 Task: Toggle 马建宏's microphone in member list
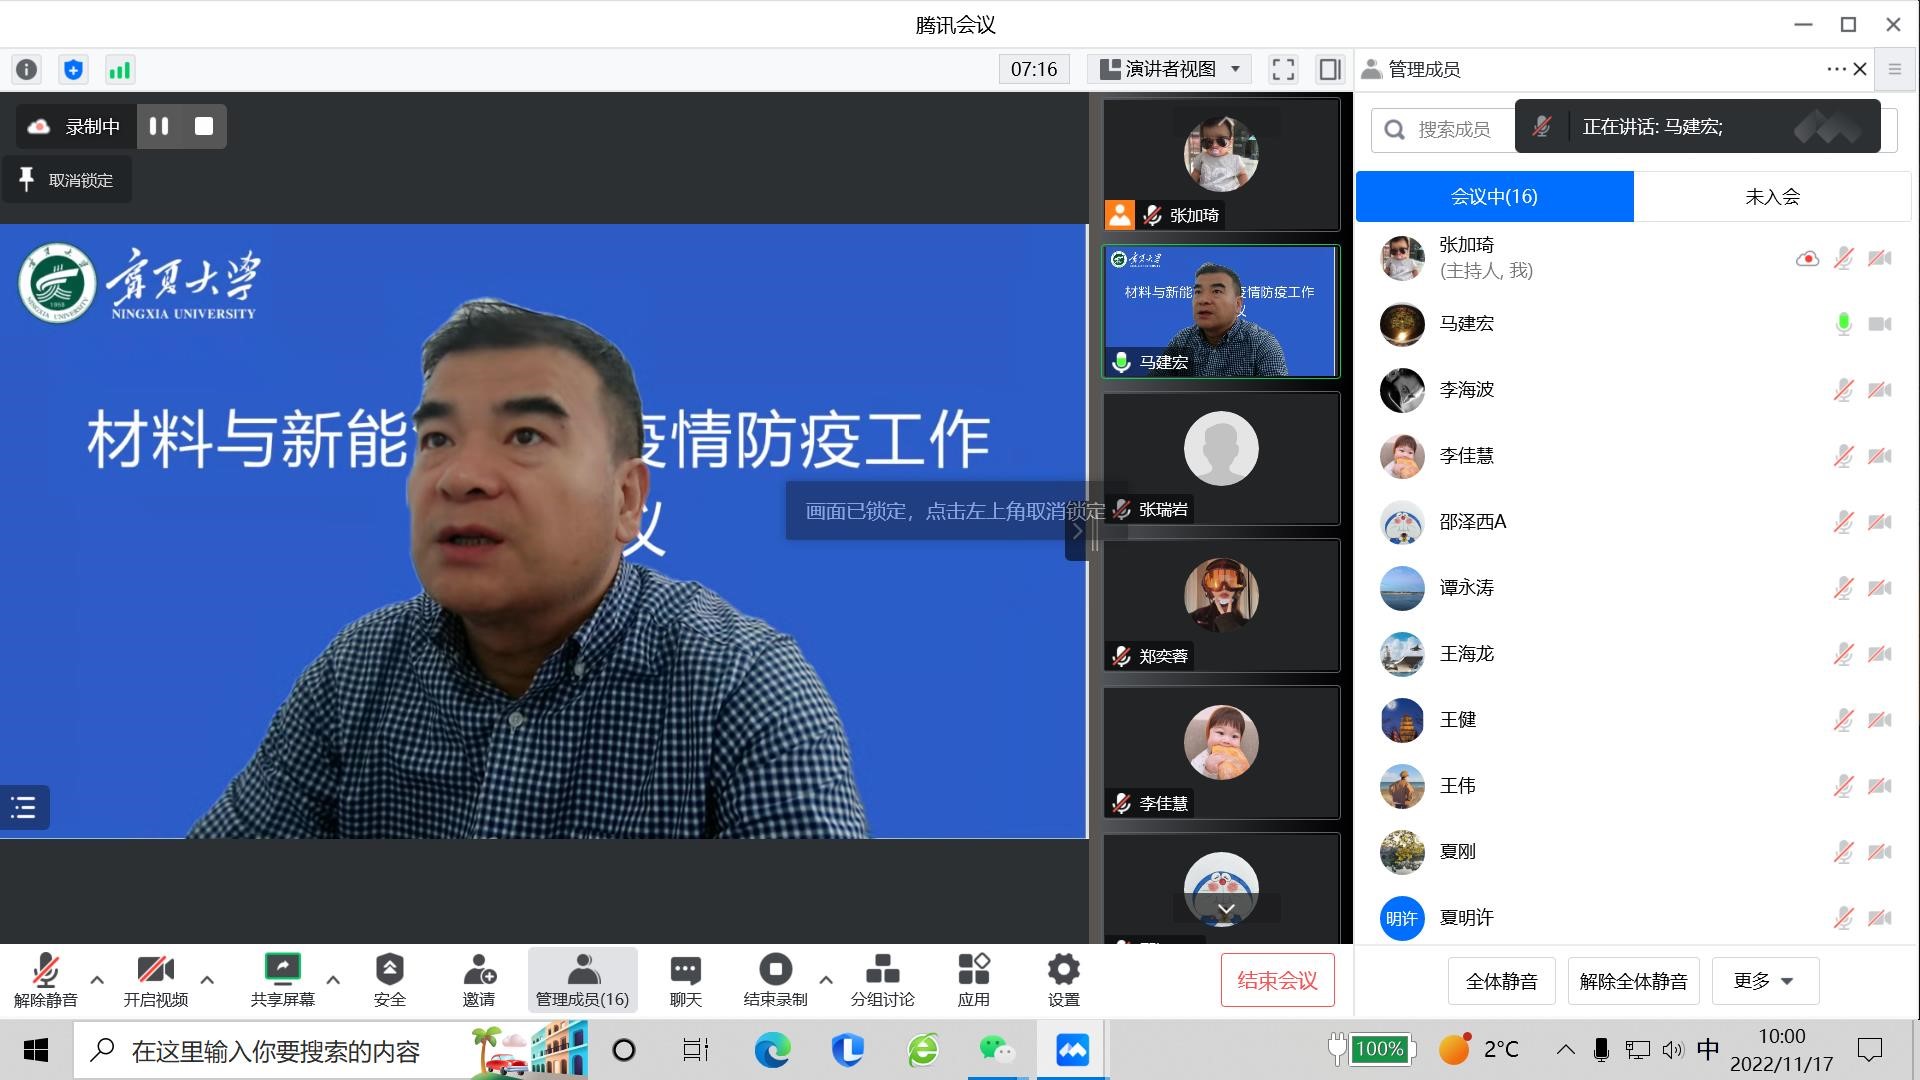tap(1843, 324)
